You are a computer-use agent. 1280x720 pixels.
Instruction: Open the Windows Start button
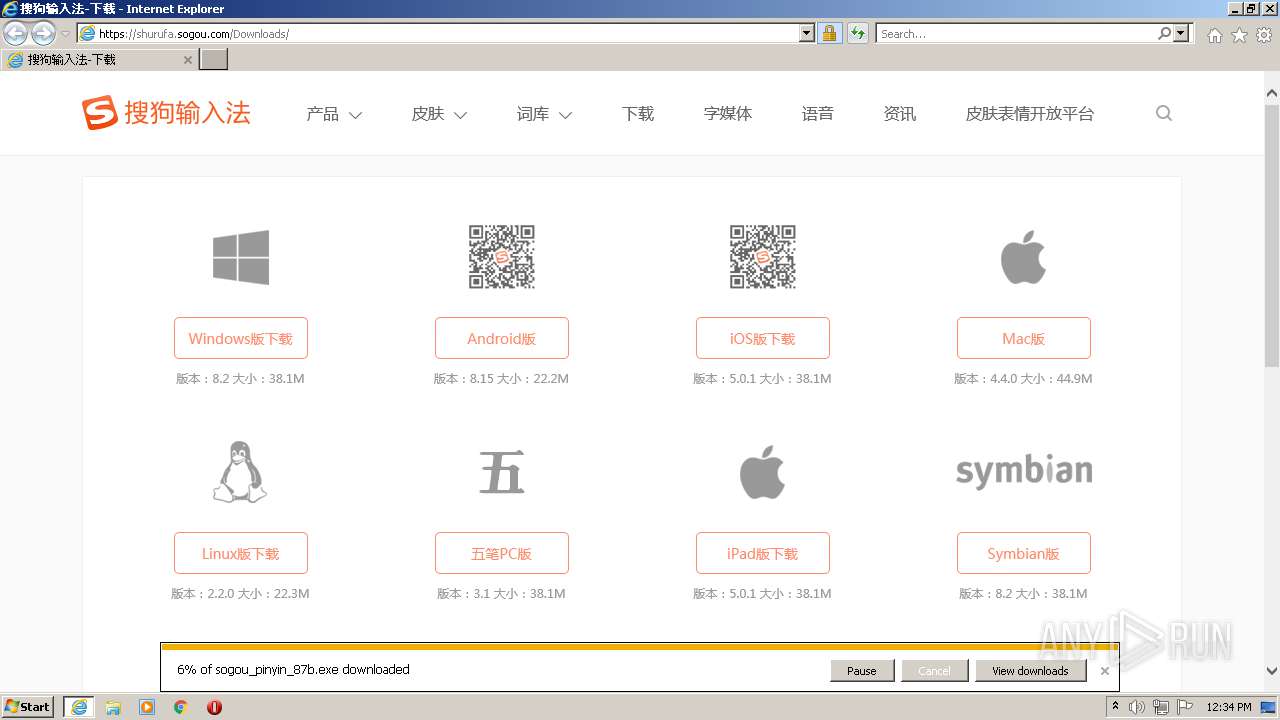29,707
